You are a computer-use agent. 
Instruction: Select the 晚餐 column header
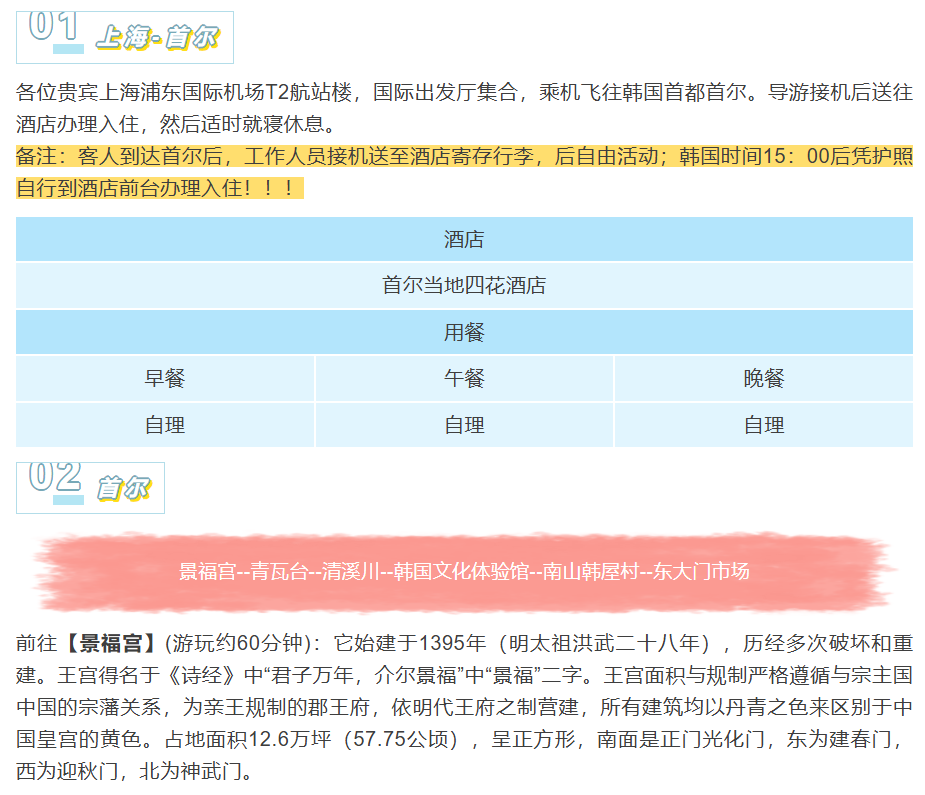pyautogui.click(x=763, y=378)
